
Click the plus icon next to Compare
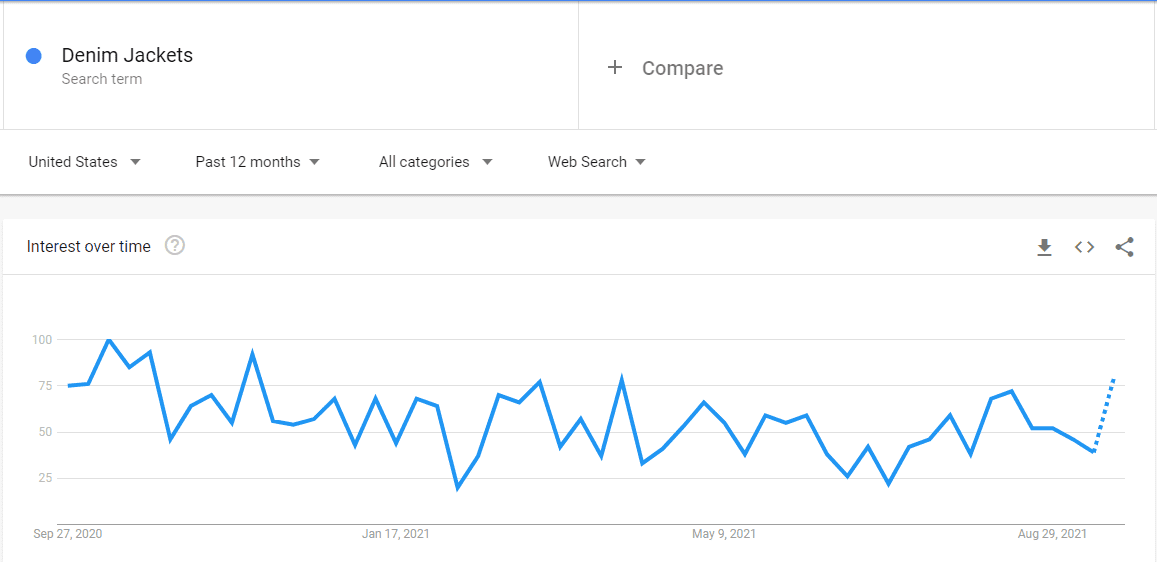615,68
